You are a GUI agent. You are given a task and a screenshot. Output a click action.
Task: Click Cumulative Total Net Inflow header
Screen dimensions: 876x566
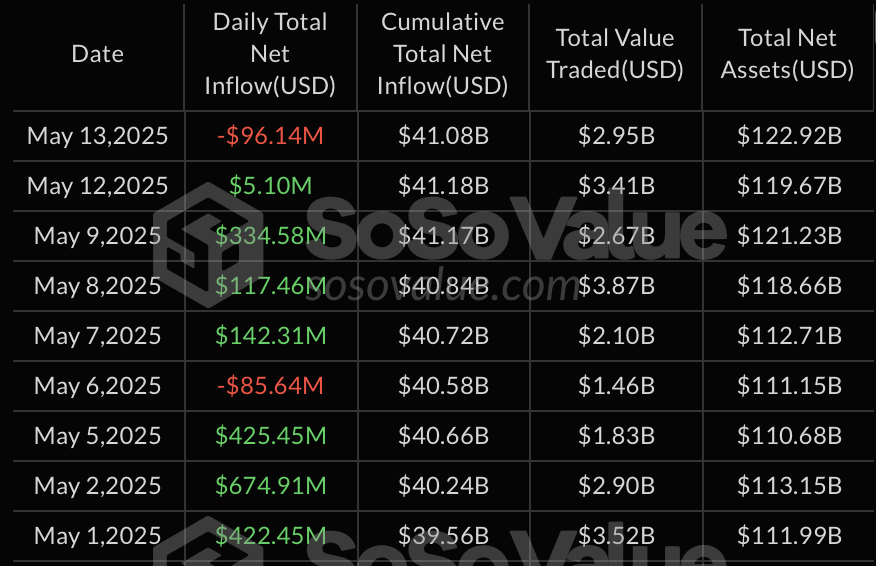442,54
